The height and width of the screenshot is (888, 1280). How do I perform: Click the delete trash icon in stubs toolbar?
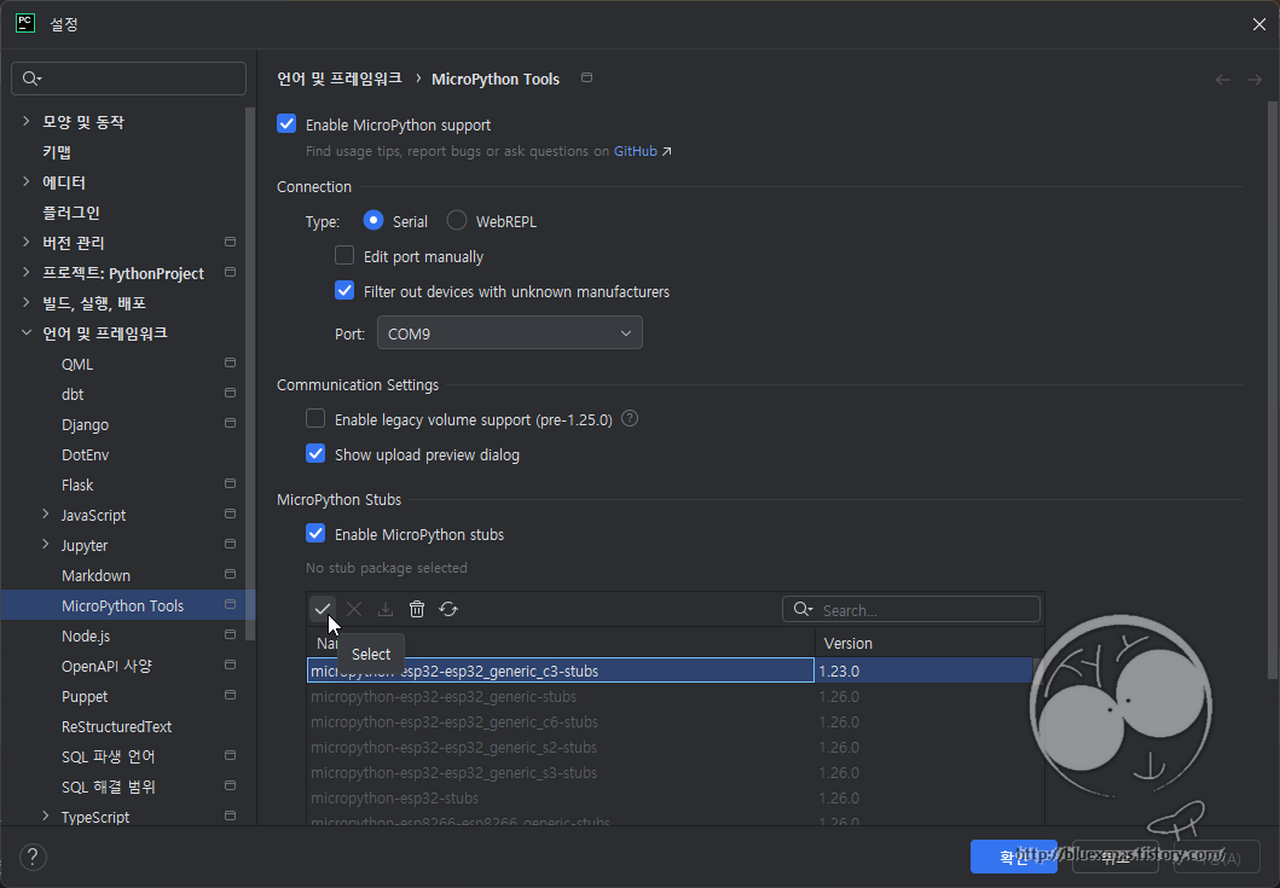point(417,609)
